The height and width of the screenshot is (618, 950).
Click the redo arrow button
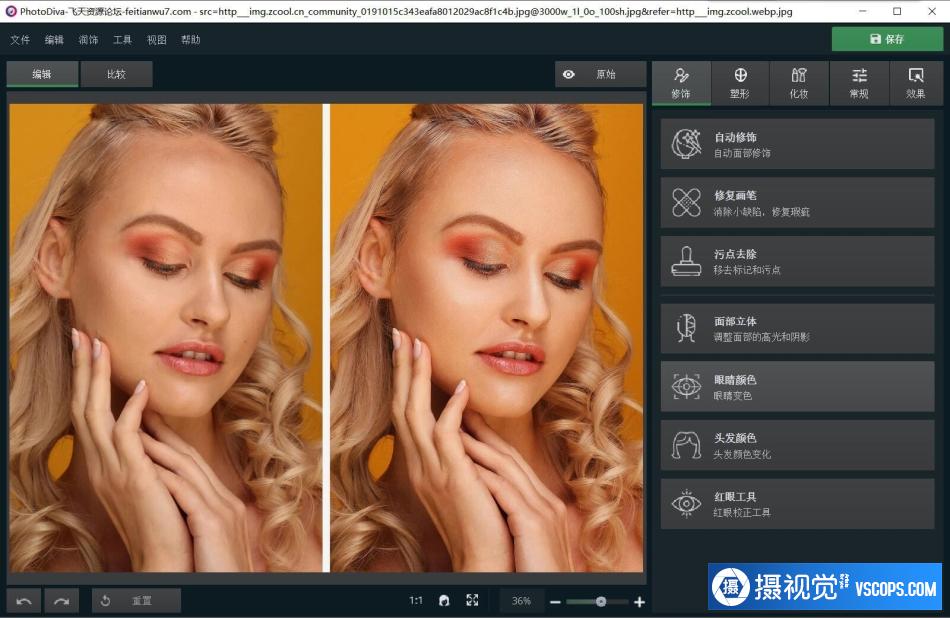coord(62,600)
